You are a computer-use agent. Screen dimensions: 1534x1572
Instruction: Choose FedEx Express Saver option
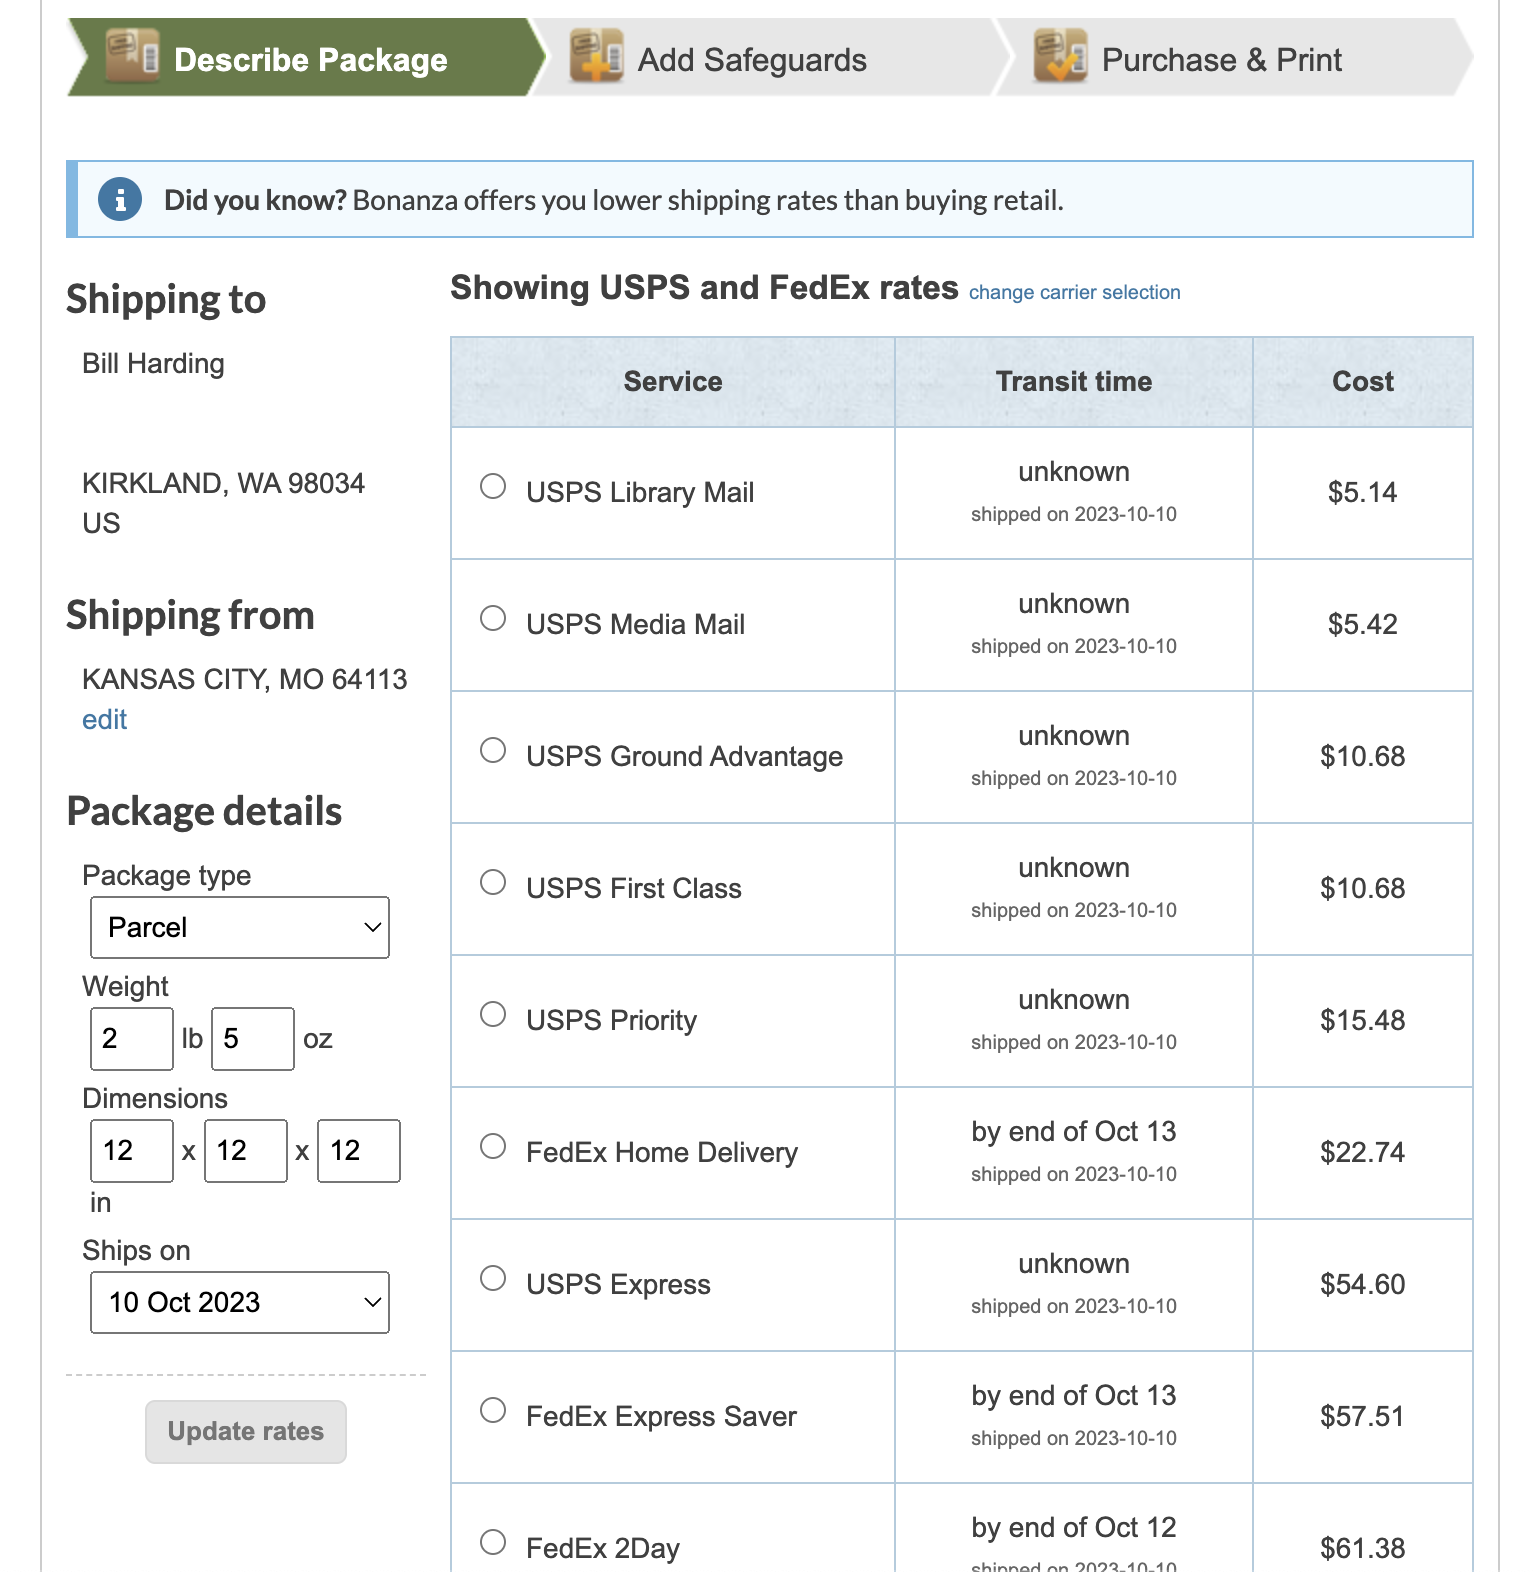point(492,1410)
